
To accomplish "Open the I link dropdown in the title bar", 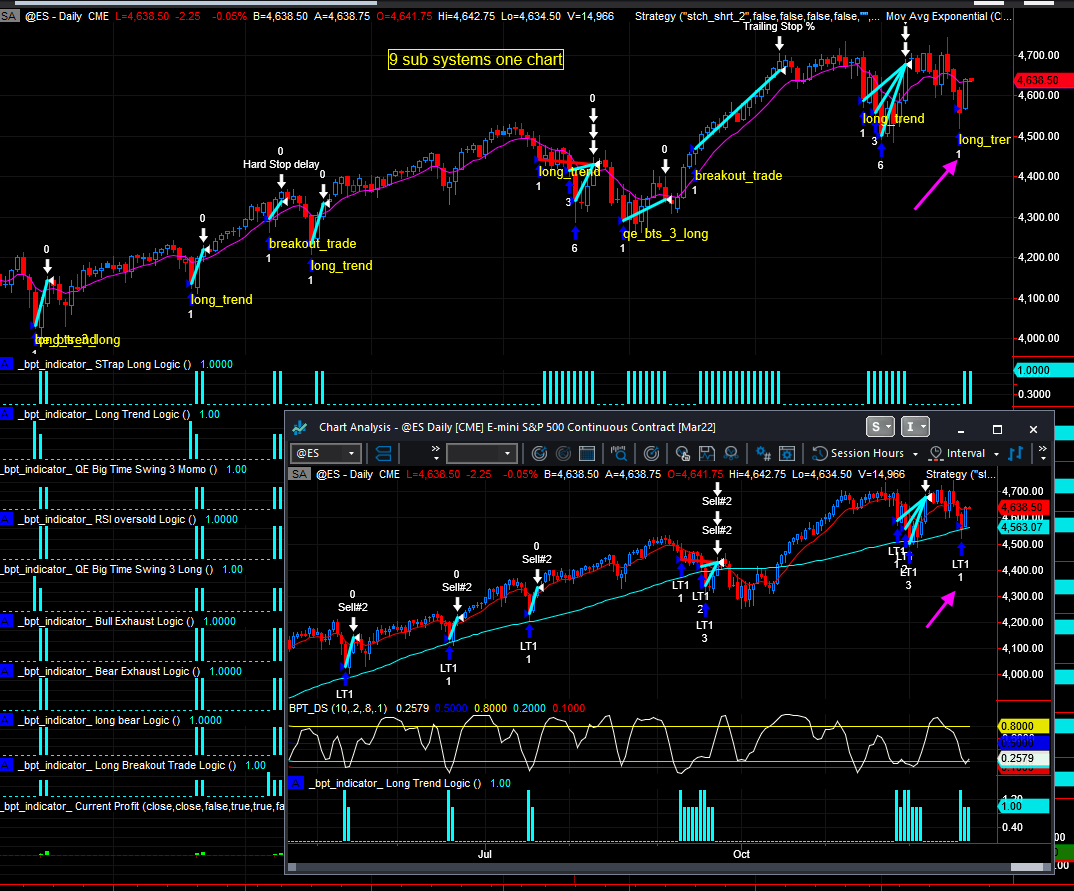I will pyautogui.click(x=914, y=427).
